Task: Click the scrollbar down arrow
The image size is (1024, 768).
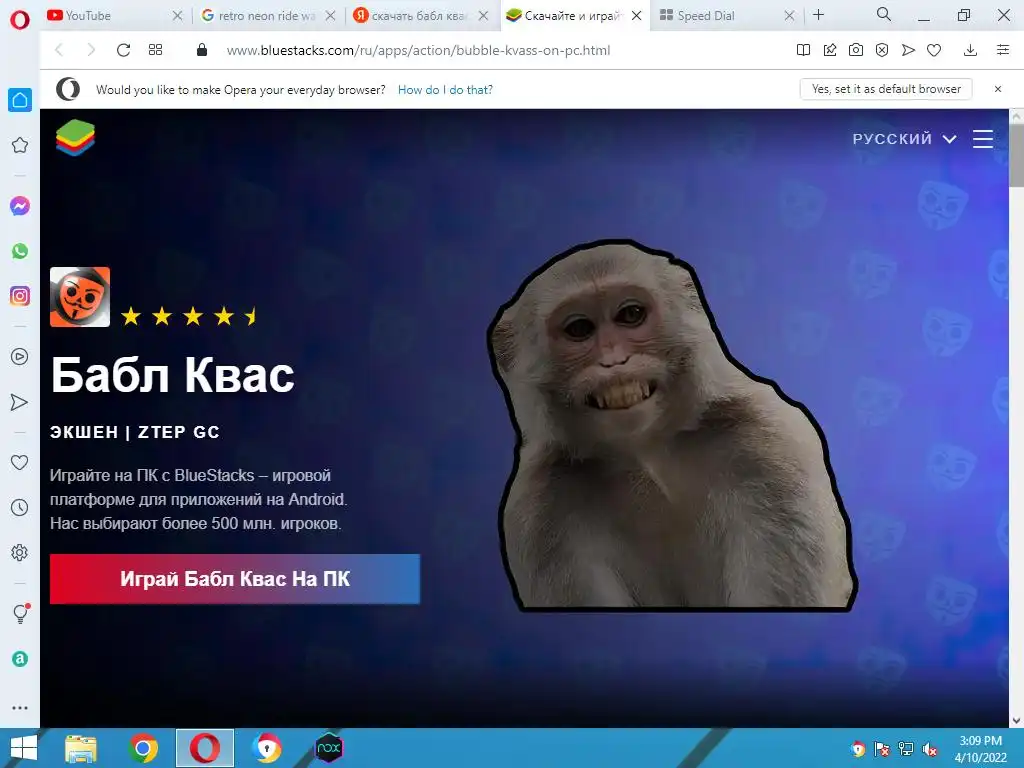Action: click(1016, 721)
